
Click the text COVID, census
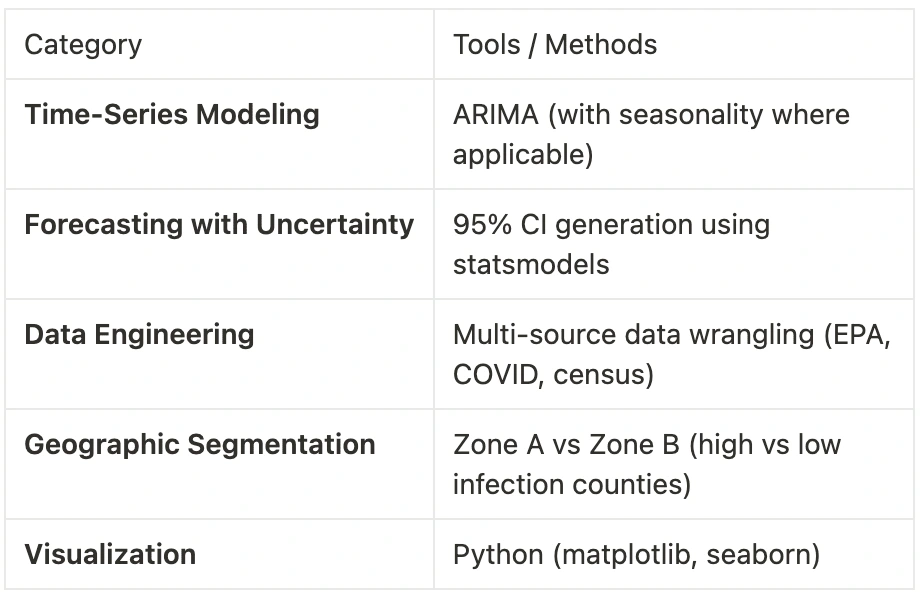(x=553, y=375)
